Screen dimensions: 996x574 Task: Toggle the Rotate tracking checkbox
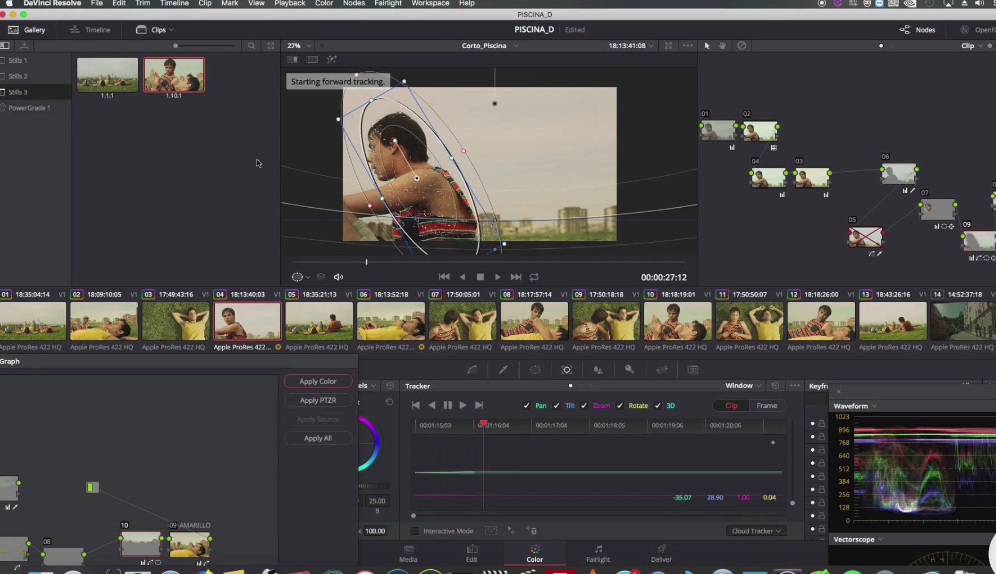click(x=618, y=406)
